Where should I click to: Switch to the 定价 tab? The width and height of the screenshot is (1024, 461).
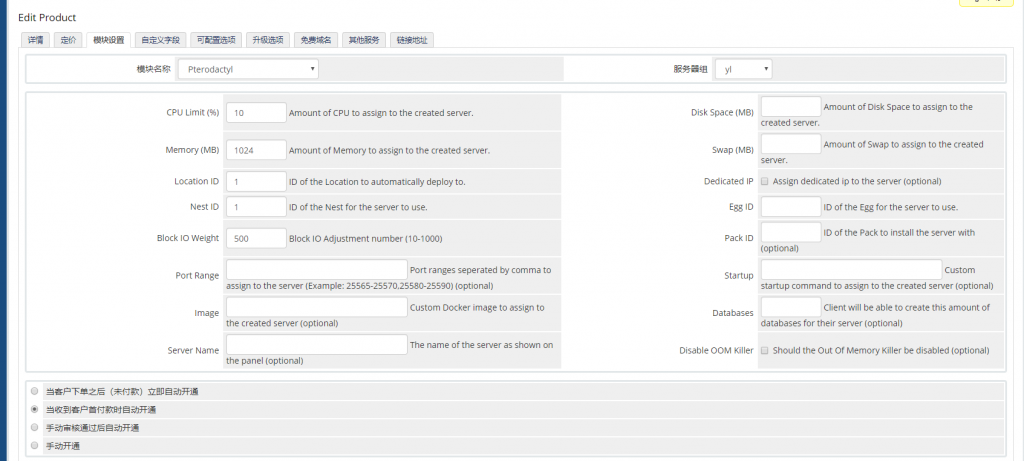pyautogui.click(x=68, y=40)
